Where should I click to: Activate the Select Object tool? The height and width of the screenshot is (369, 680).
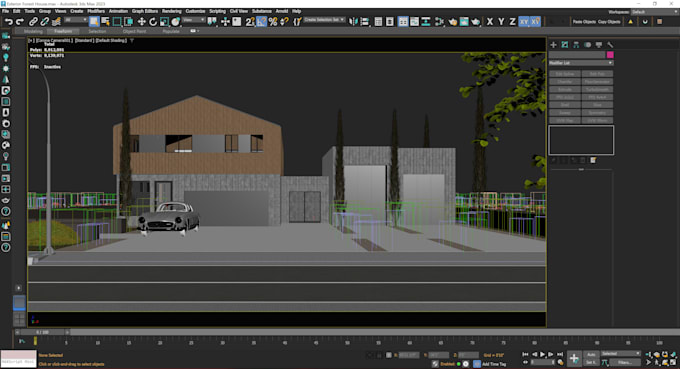[94, 22]
